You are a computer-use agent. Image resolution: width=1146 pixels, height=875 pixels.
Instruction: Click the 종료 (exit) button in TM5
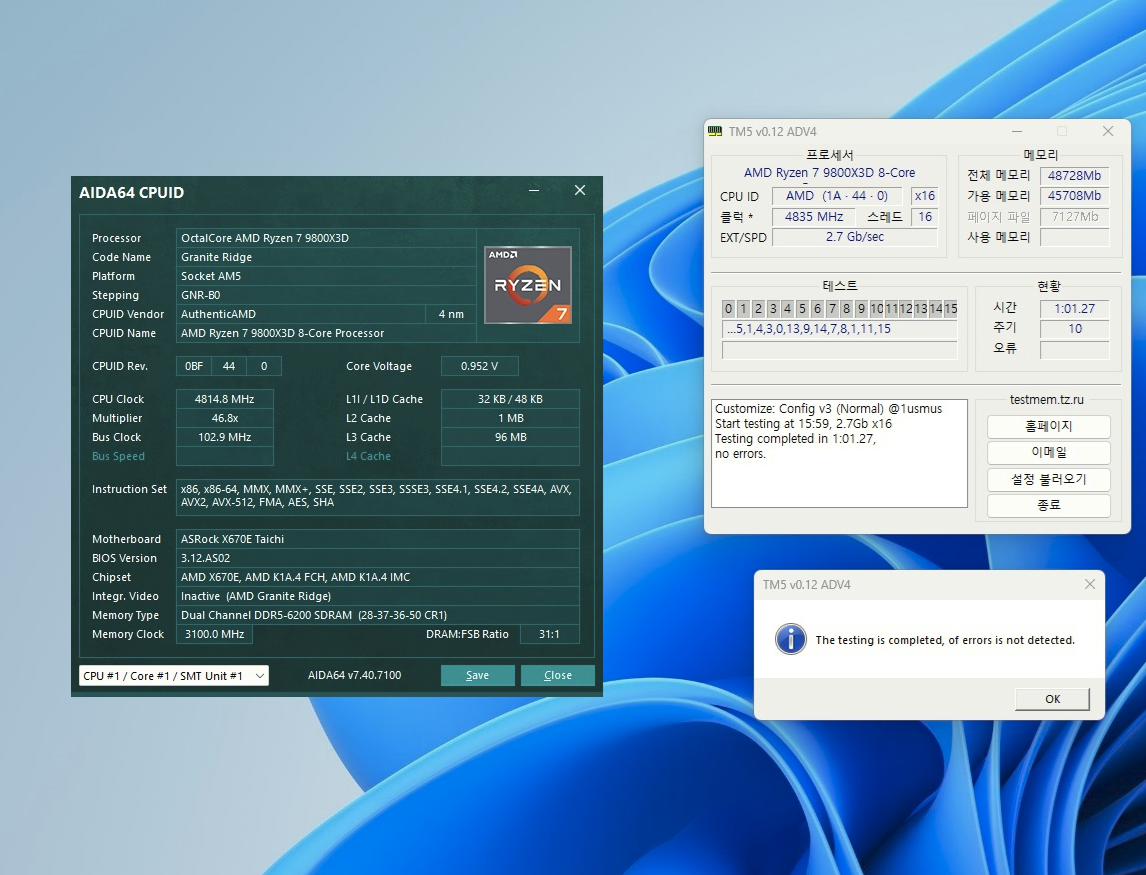click(x=1049, y=505)
